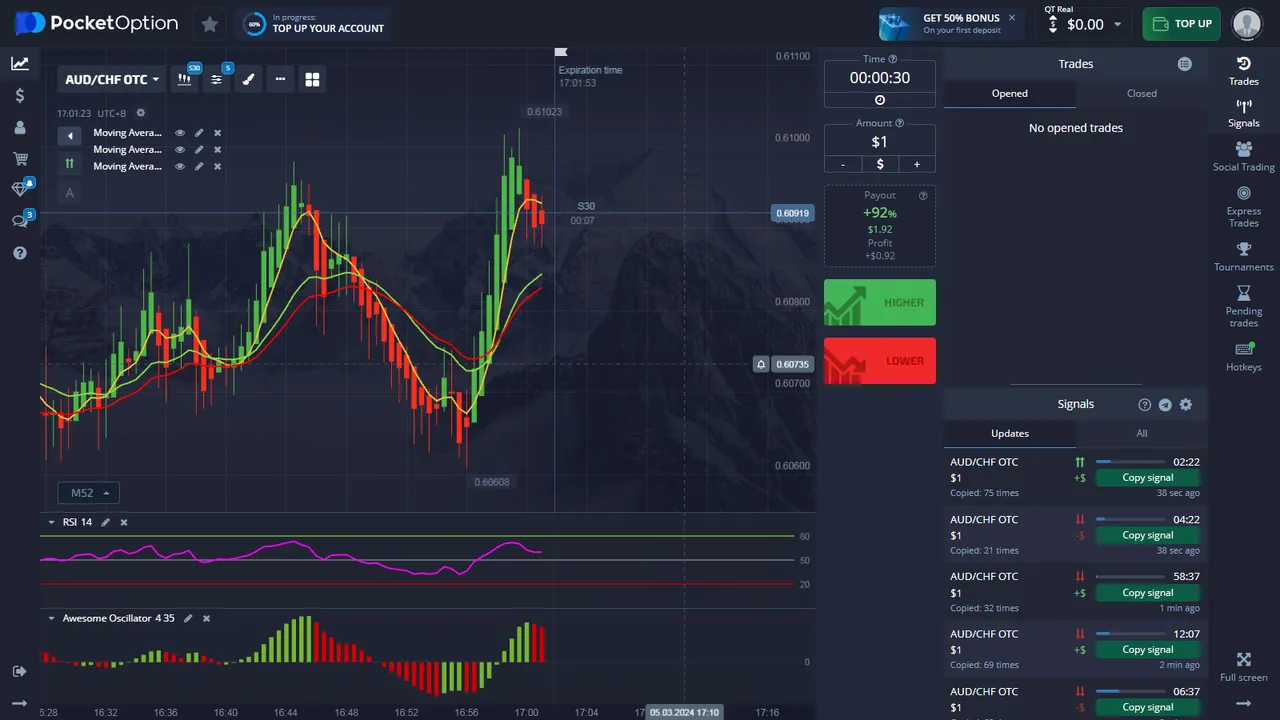Edit the second Moving Average indicator
The image size is (1280, 720).
[199, 150]
